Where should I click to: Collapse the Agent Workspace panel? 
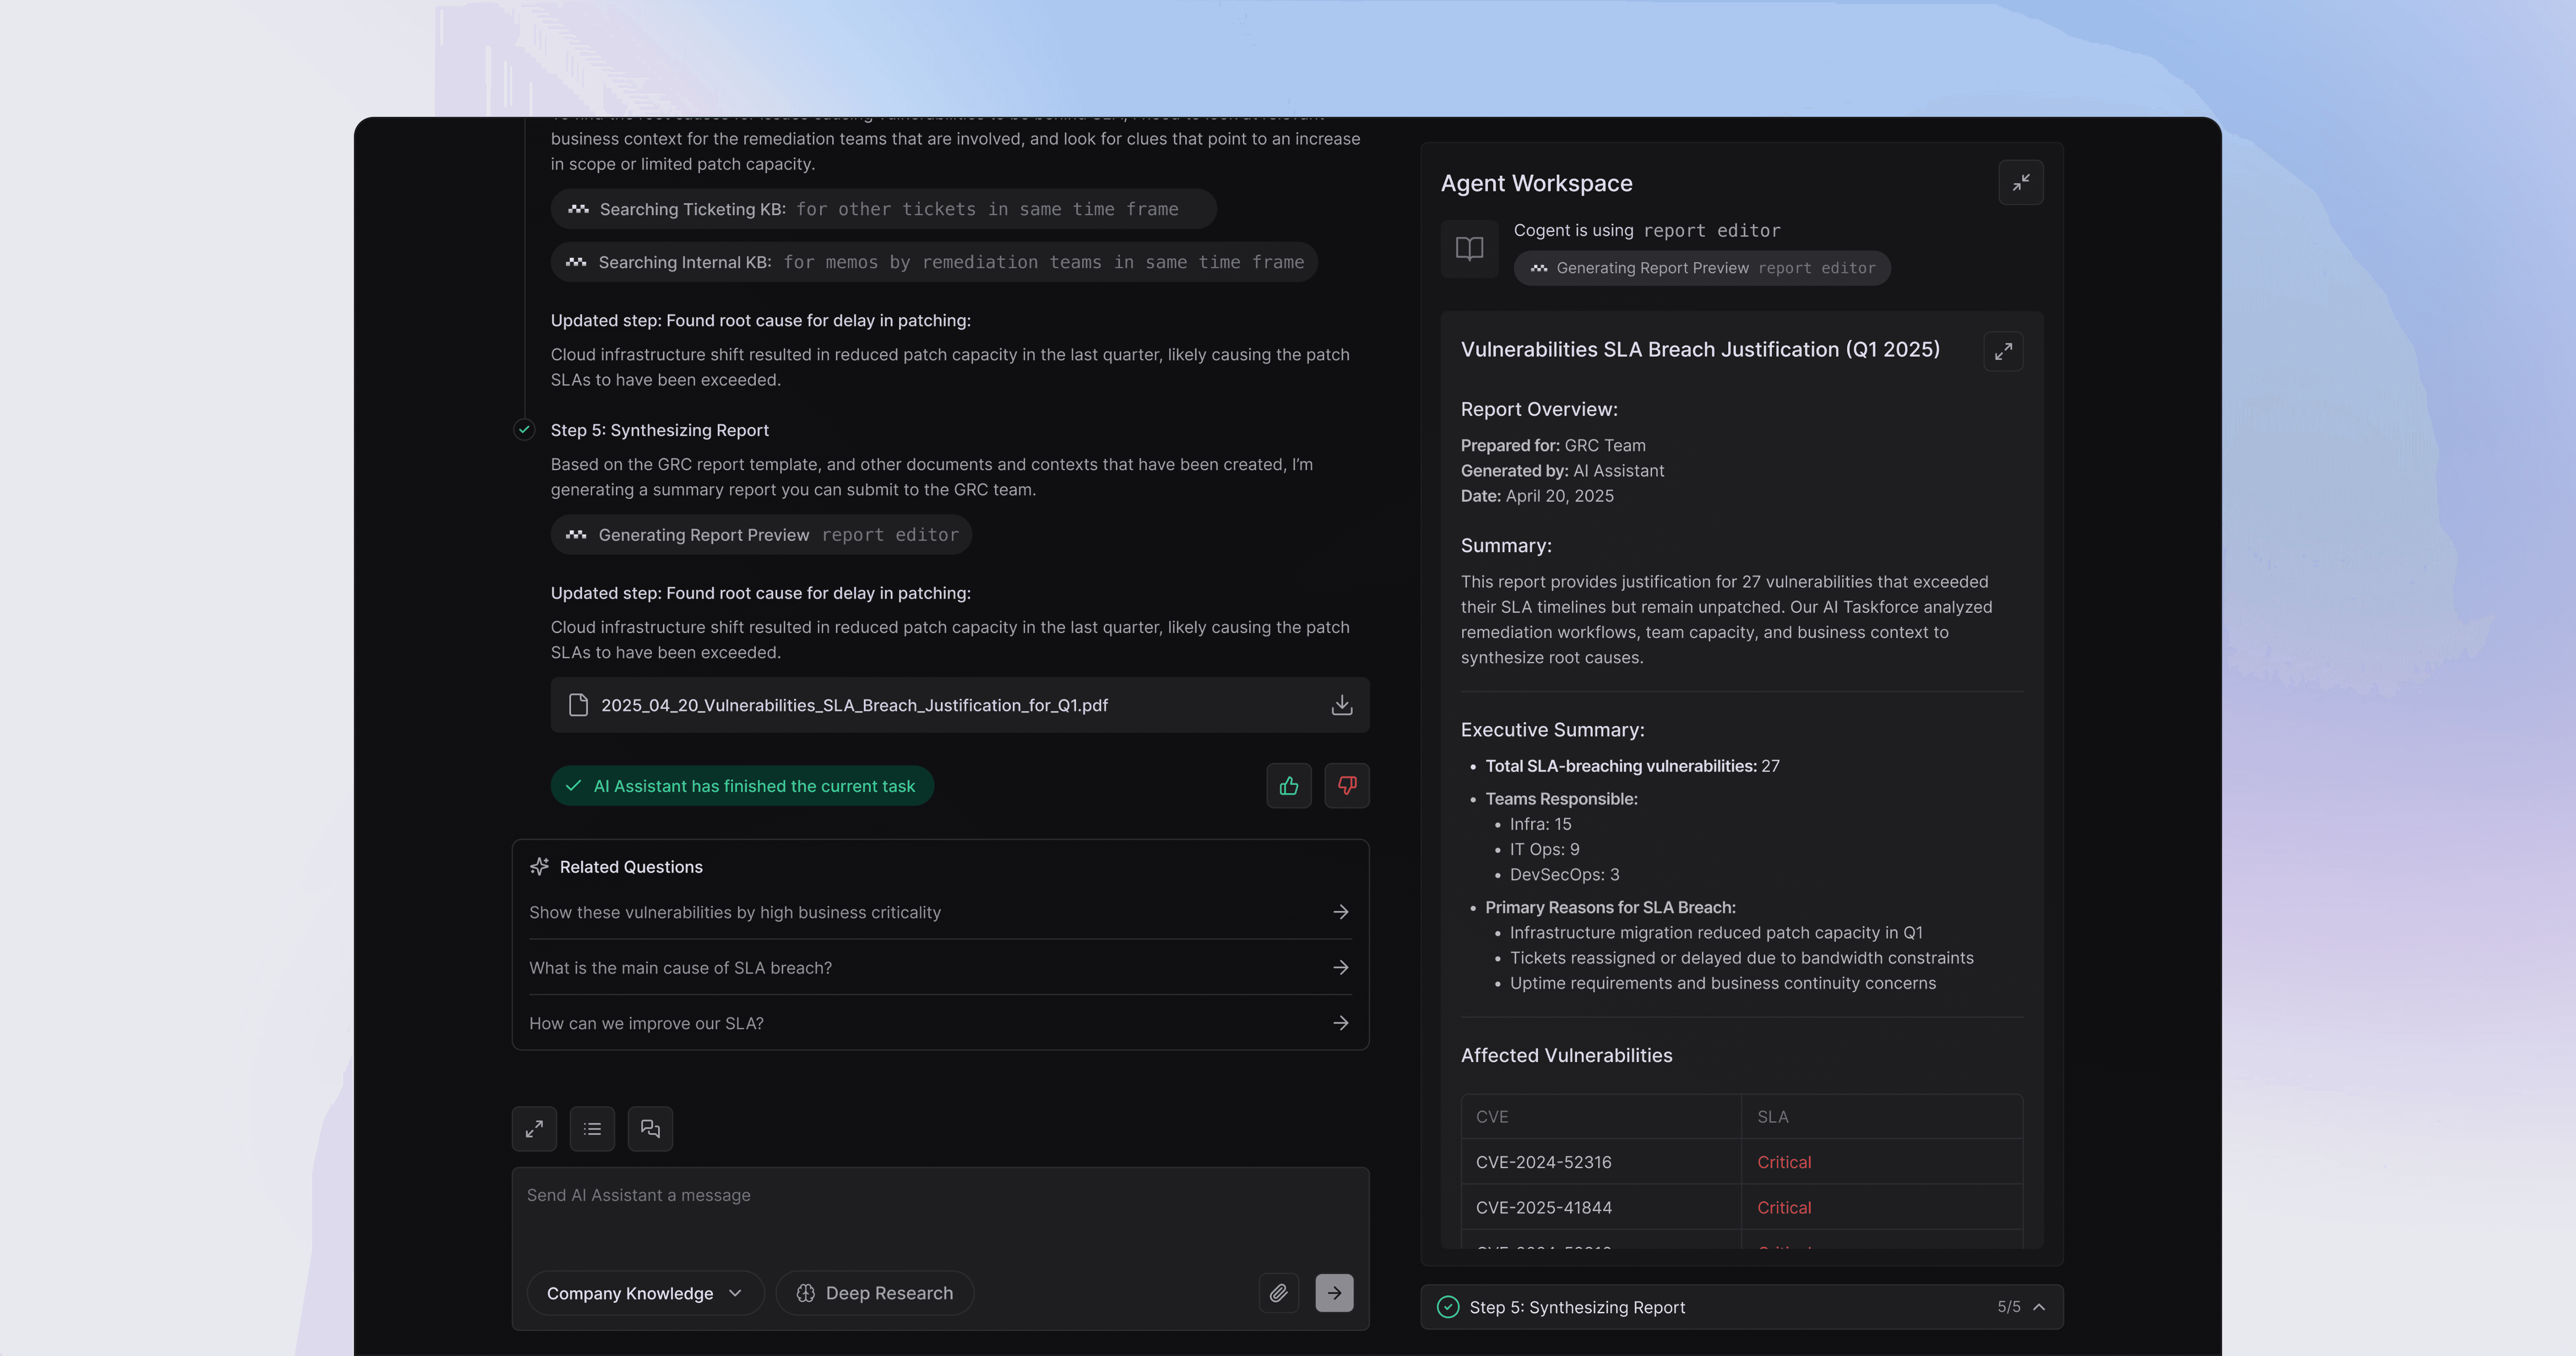click(2020, 183)
